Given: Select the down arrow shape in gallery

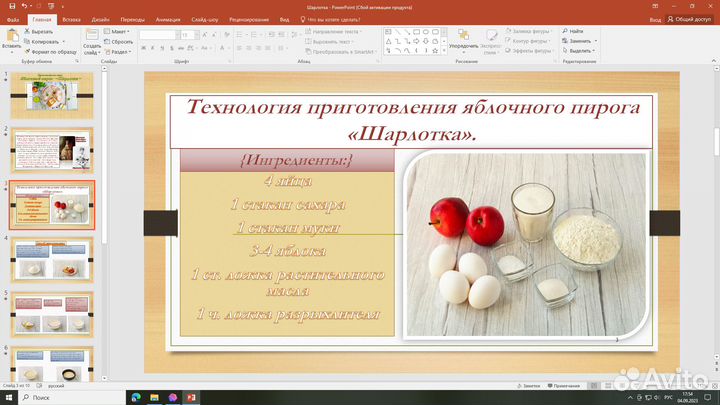Looking at the screenshot, I should tap(426, 41).
